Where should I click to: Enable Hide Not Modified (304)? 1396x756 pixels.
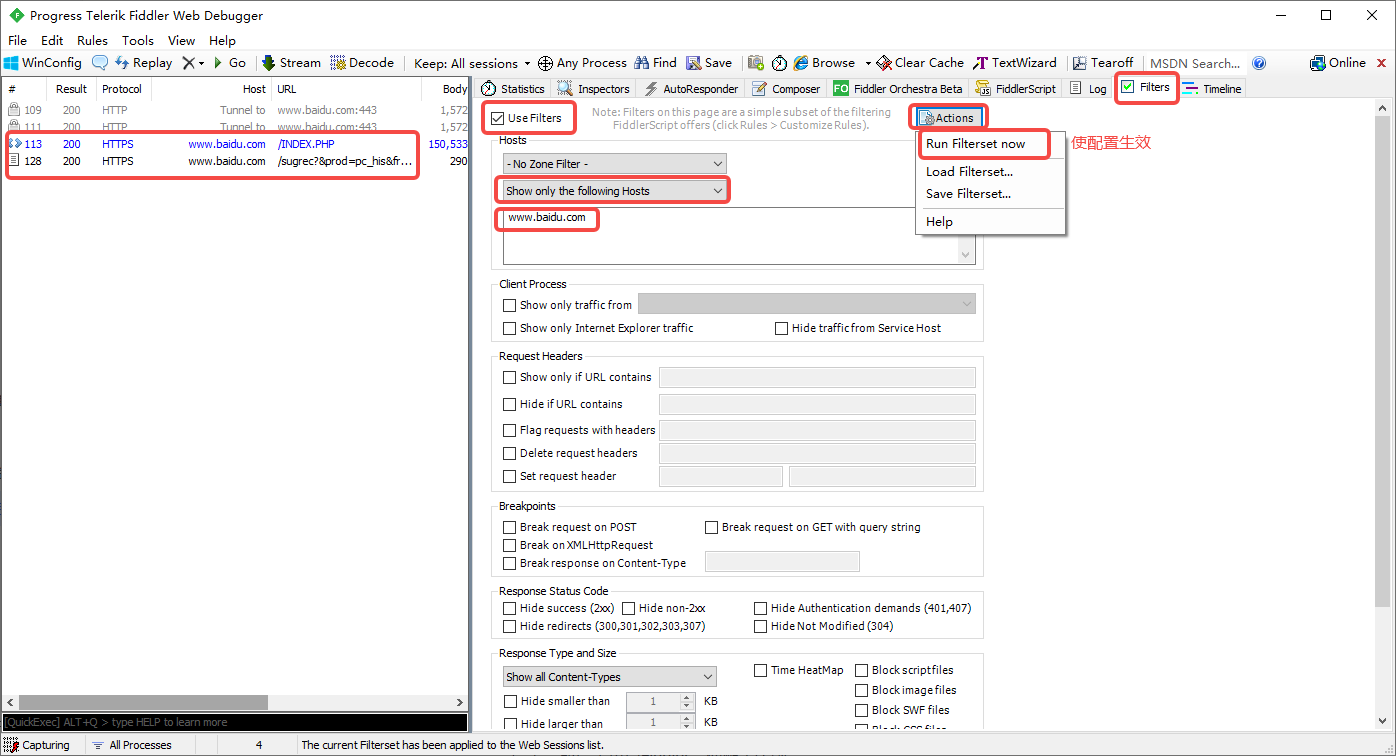(761, 627)
